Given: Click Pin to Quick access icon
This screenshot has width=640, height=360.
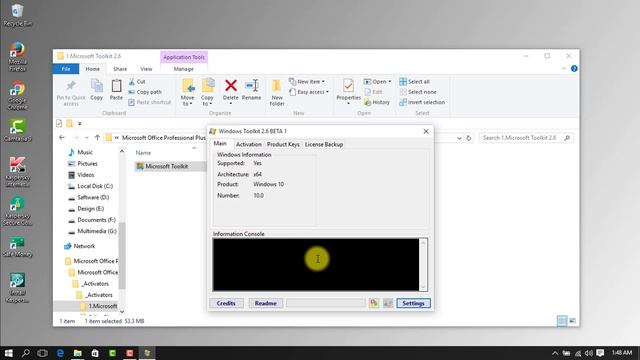Looking at the screenshot, I should (71, 92).
